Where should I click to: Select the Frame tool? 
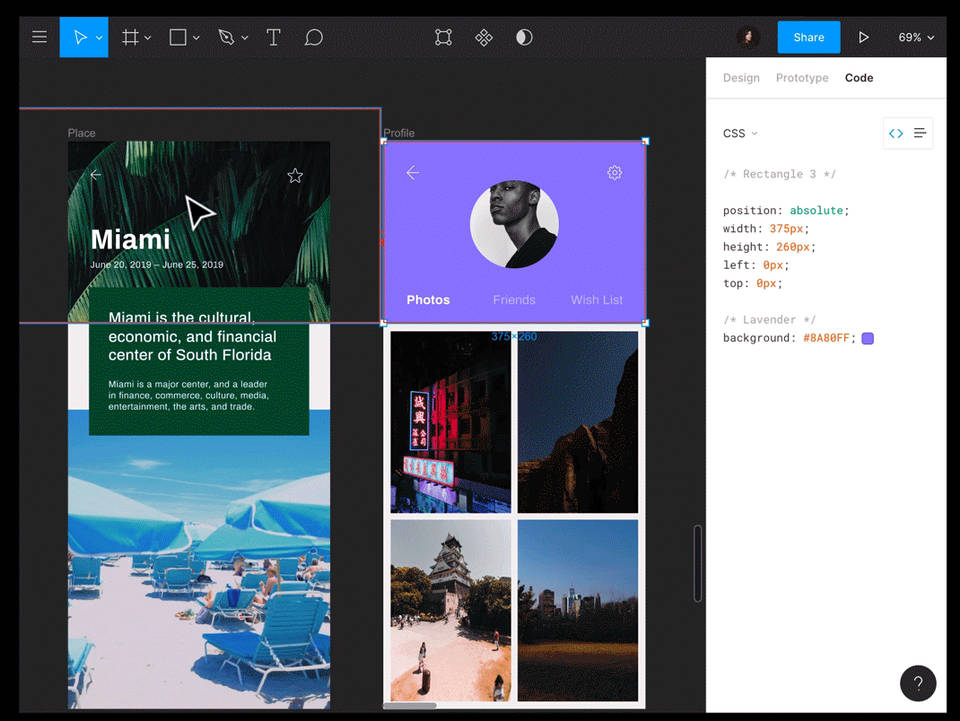130,37
